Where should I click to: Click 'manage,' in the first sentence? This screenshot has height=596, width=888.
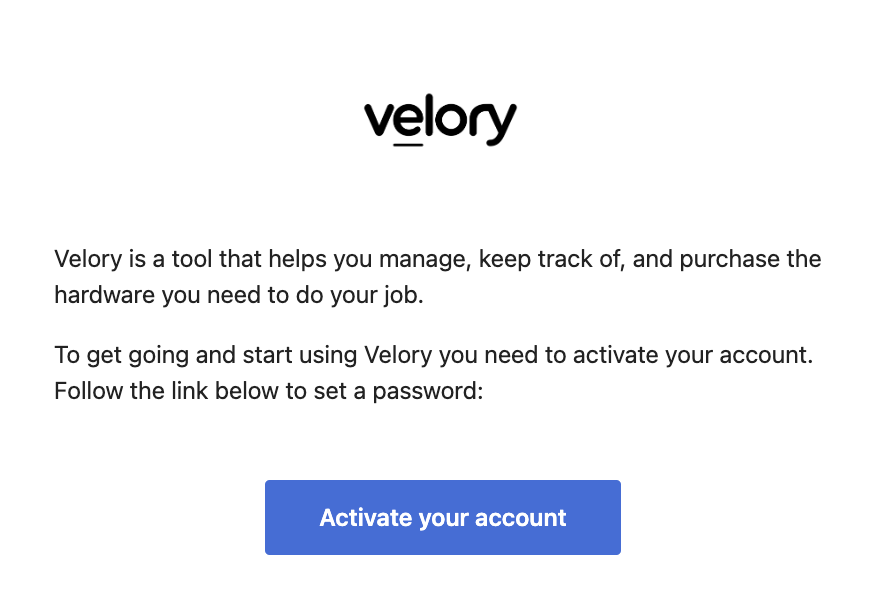tap(425, 259)
